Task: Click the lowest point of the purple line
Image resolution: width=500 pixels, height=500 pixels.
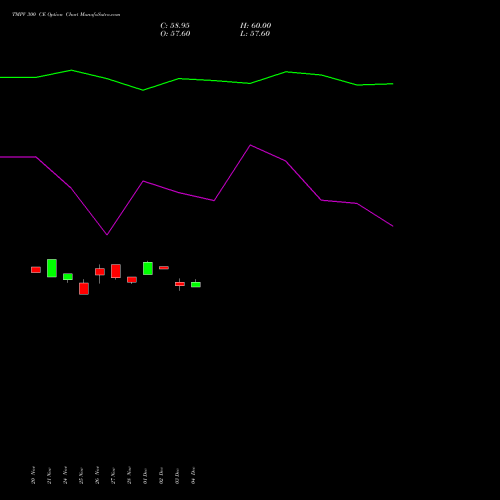Action: 107,235
